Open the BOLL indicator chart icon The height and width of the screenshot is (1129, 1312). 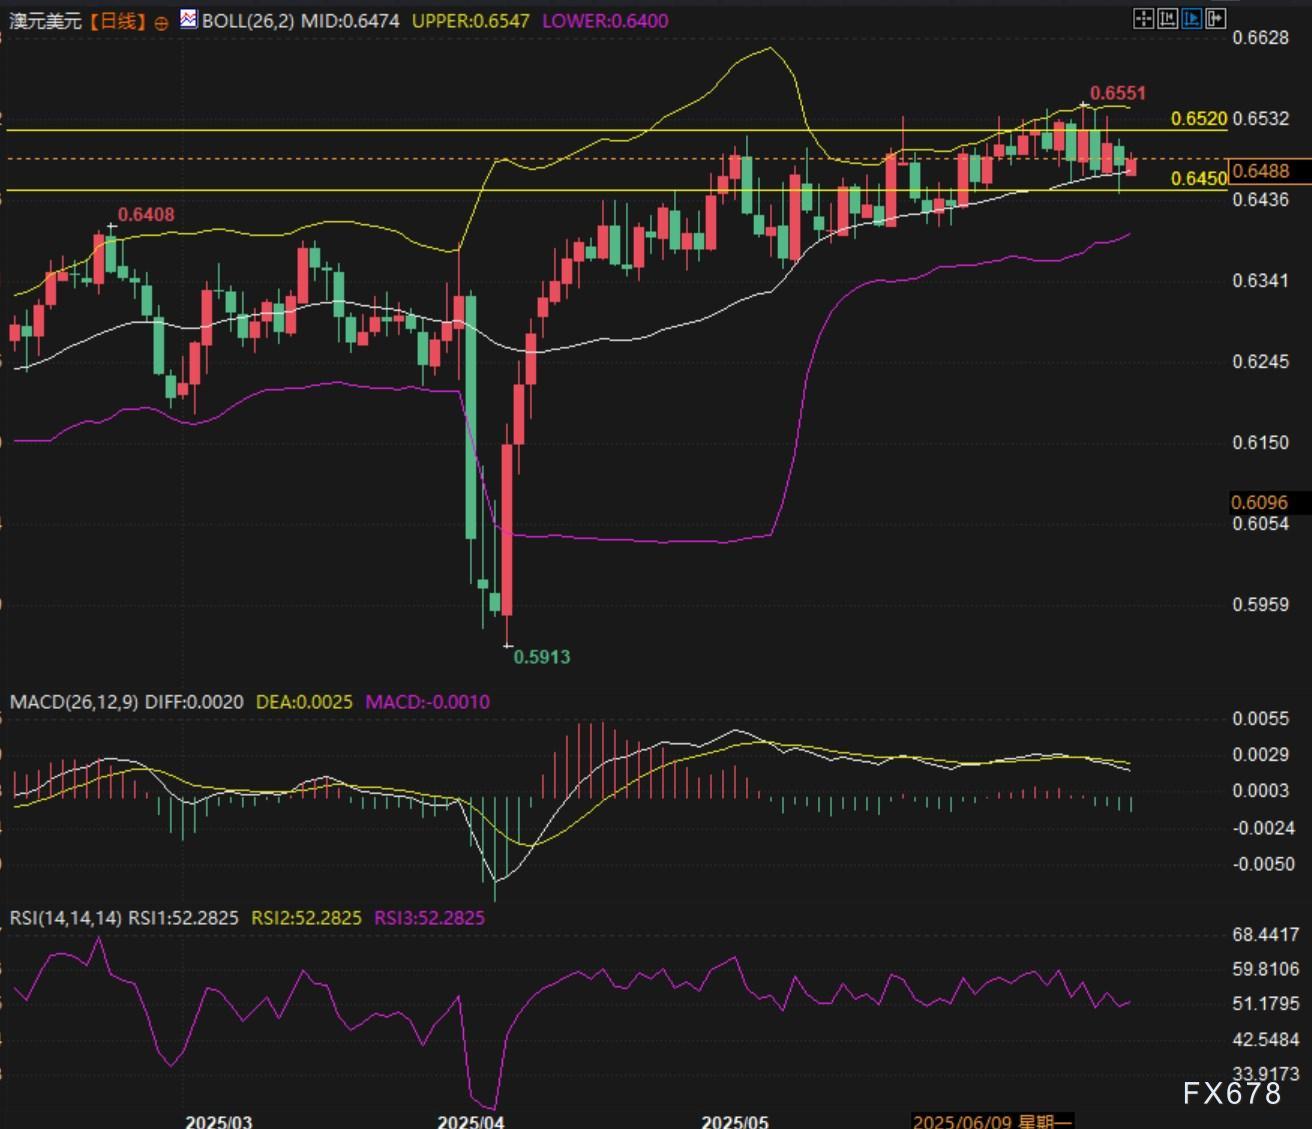[x=189, y=19]
